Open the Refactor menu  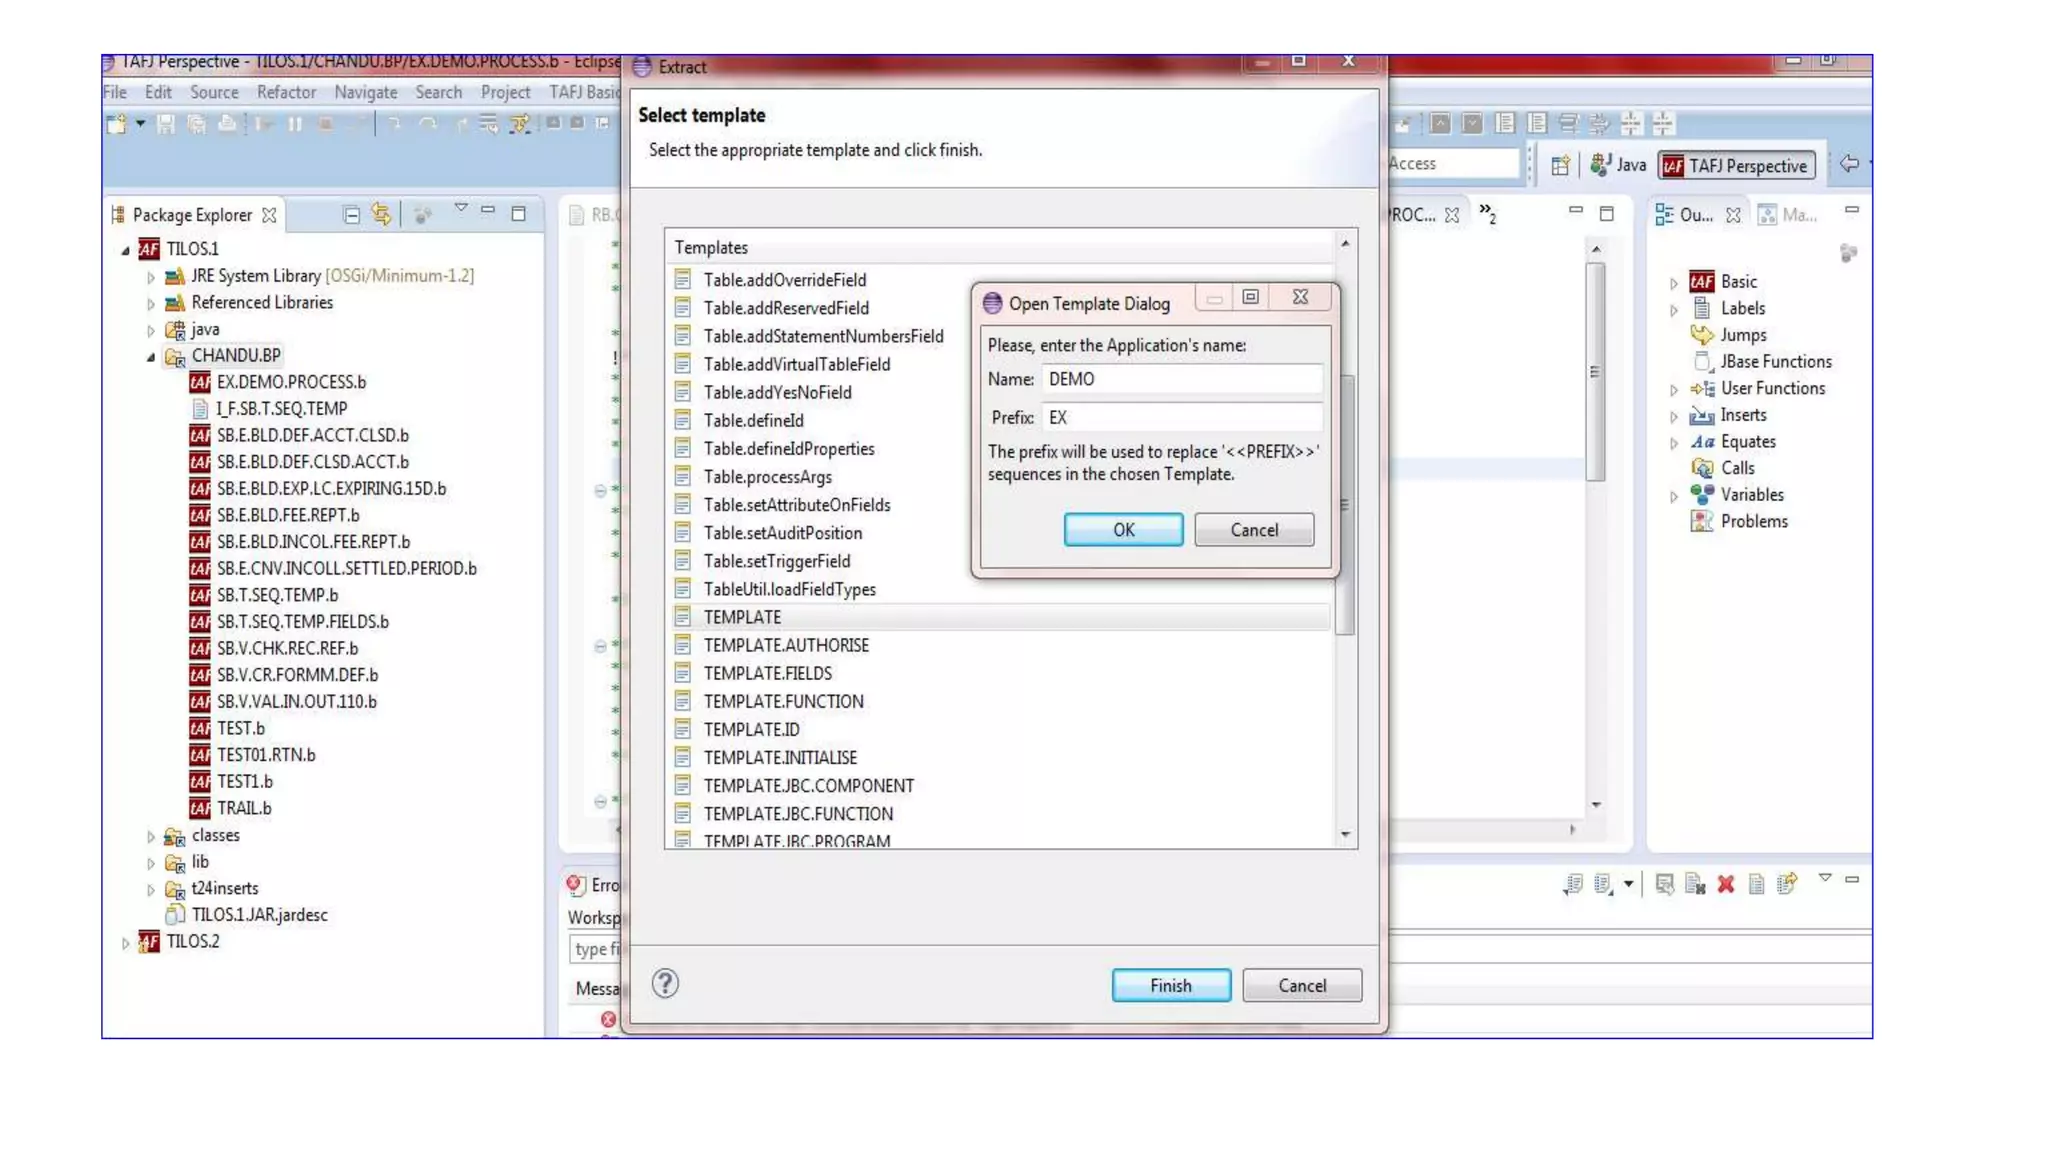point(286,92)
